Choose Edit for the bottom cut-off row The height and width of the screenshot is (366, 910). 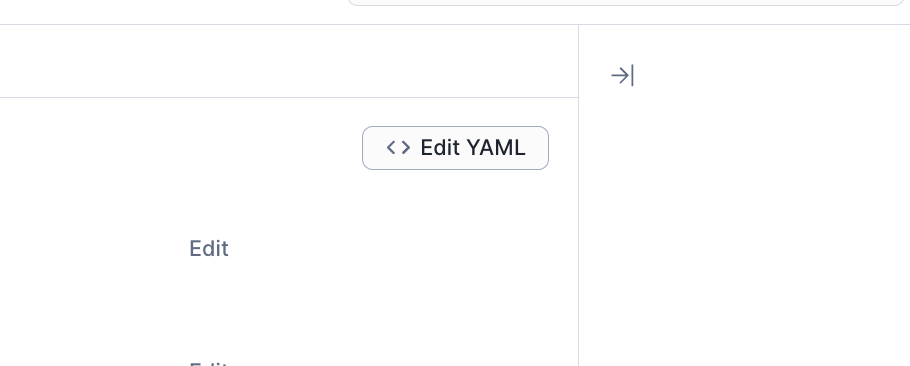[x=209, y=364]
